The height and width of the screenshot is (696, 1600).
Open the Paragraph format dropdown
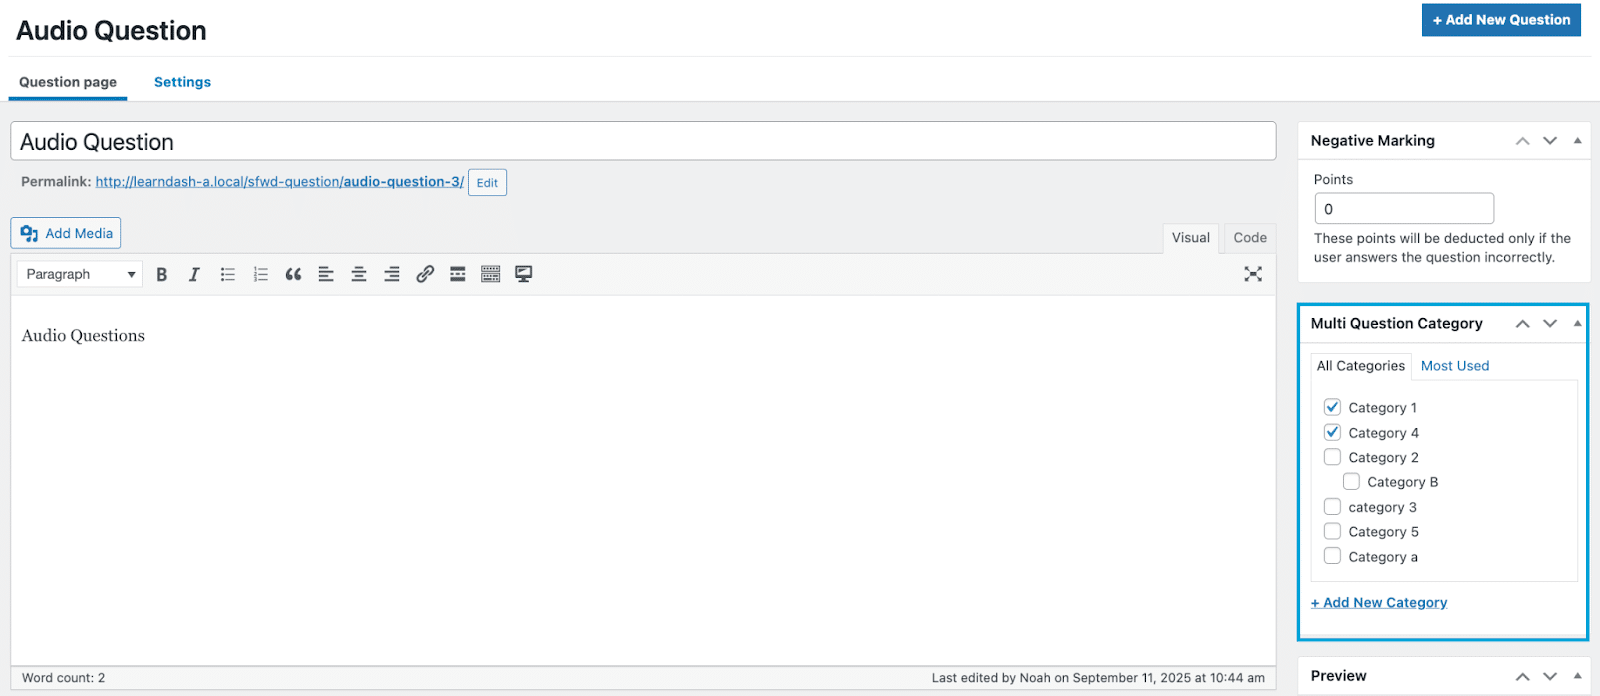tap(80, 274)
